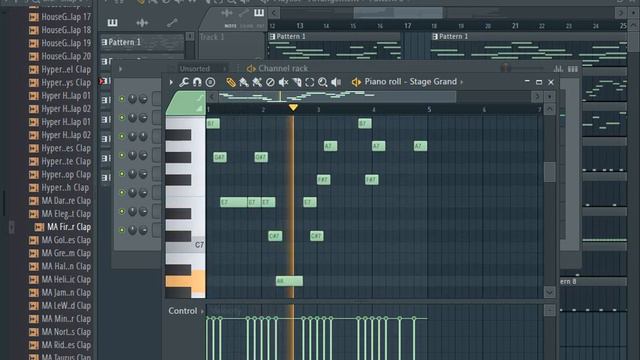Viewport: 640px width, 360px height.
Task: Toggle the magnet snap icon in piano roll
Action: click(197, 82)
